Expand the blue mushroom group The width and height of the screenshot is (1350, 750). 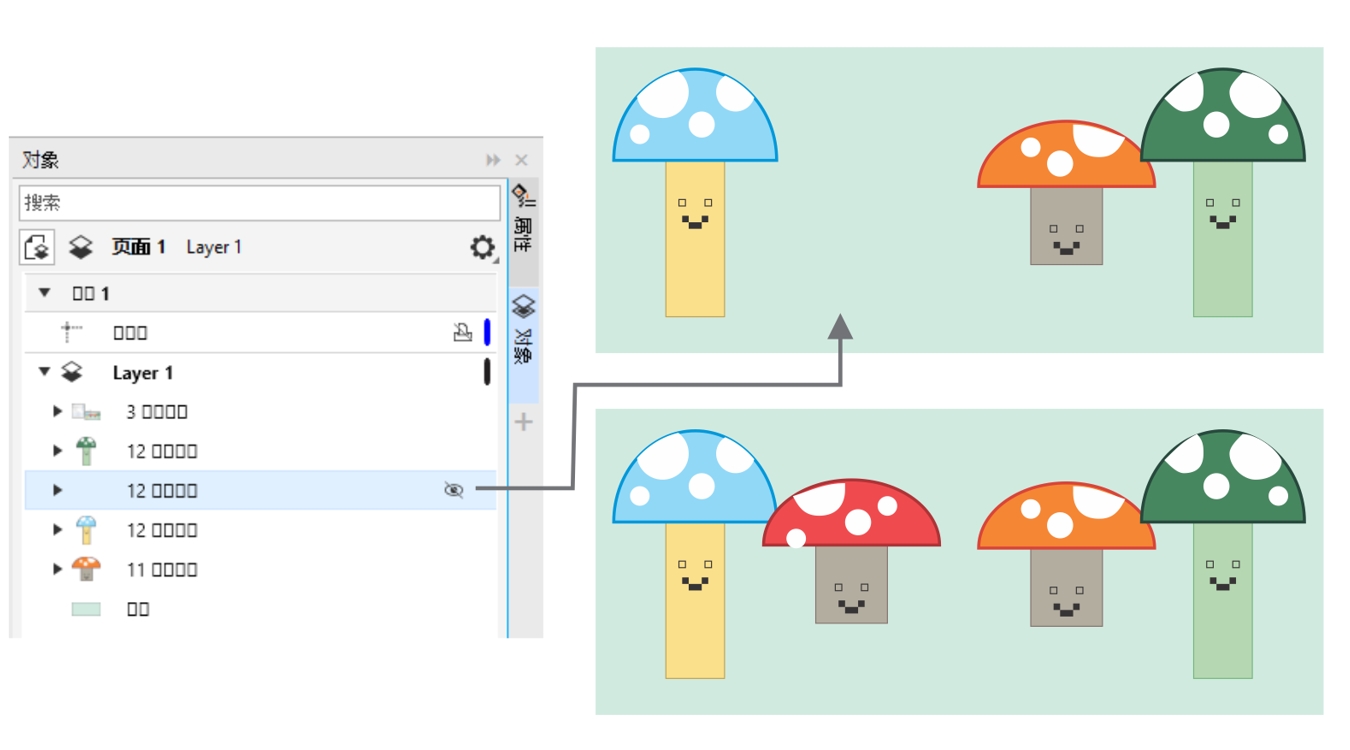click(x=58, y=530)
